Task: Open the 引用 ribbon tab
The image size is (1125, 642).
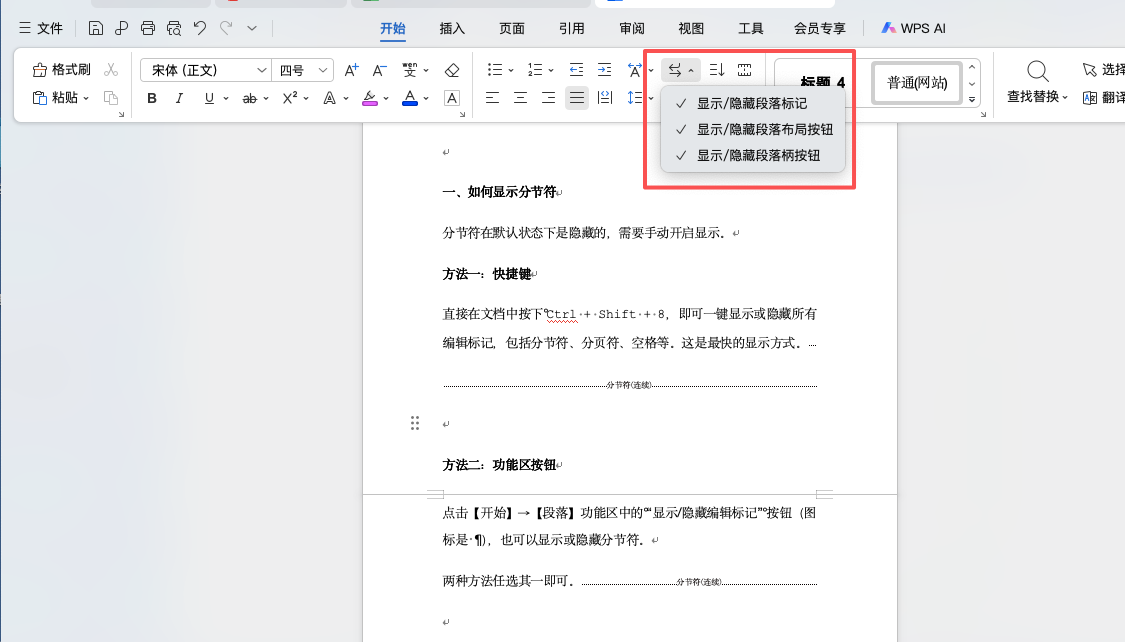Action: [x=571, y=28]
